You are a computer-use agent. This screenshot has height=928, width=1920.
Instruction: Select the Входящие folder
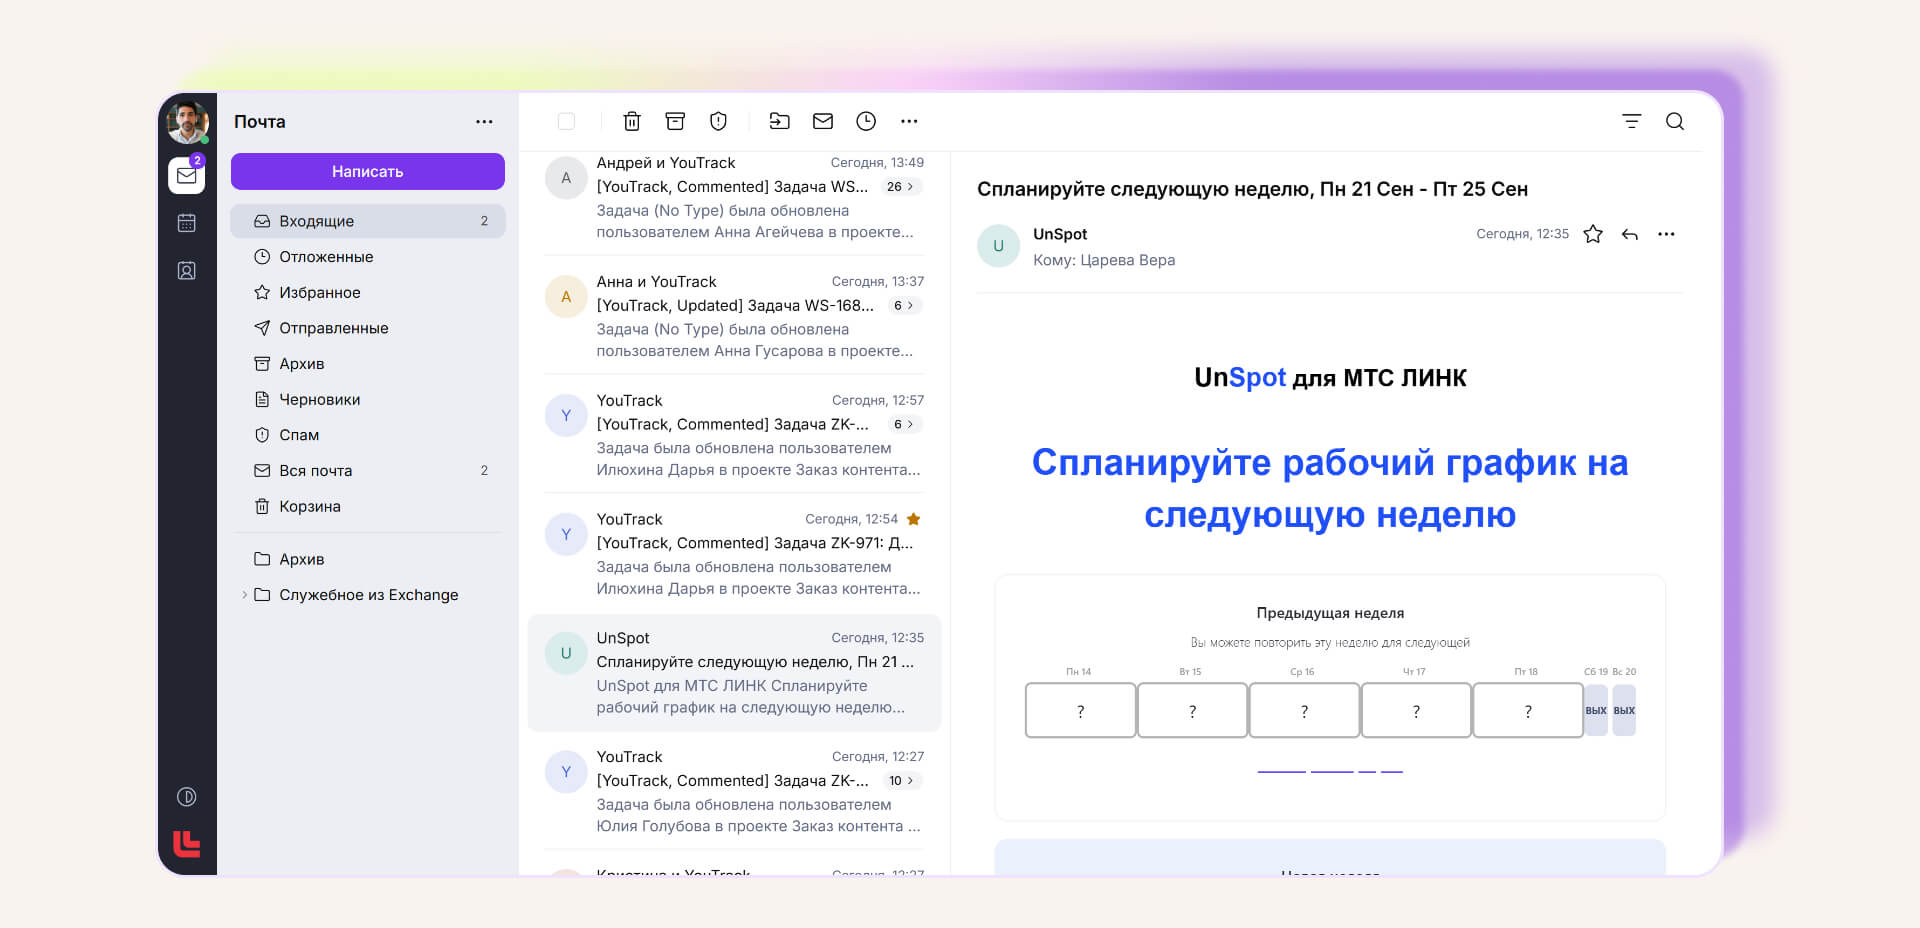(368, 221)
